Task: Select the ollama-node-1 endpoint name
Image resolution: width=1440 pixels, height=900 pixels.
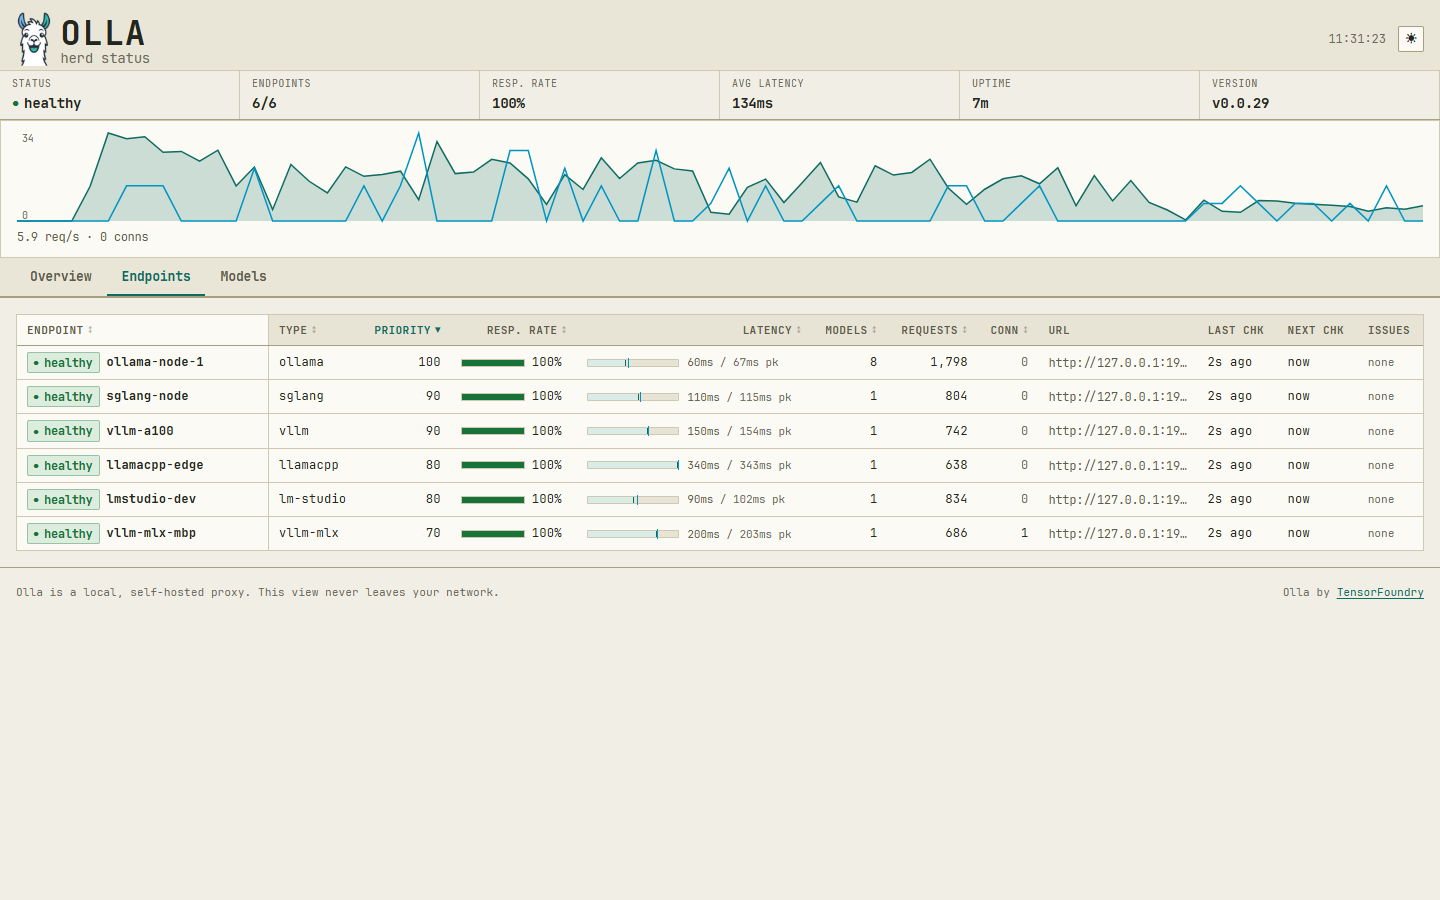Action: click(x=155, y=362)
